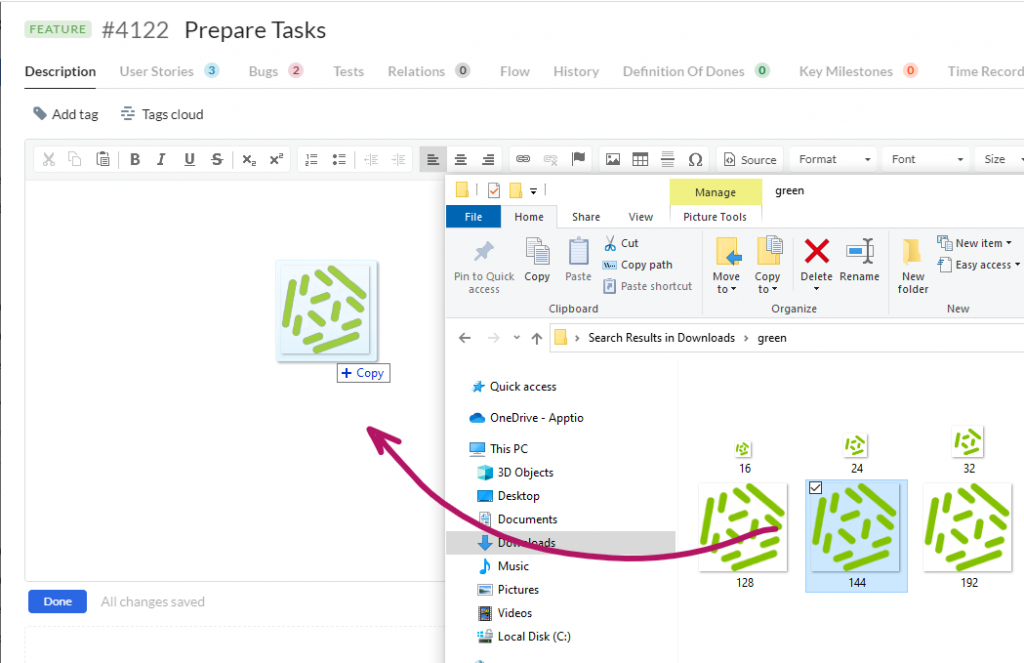Insert a horizontal line in the editor
This screenshot has height=663, width=1024.
pyautogui.click(x=666, y=158)
